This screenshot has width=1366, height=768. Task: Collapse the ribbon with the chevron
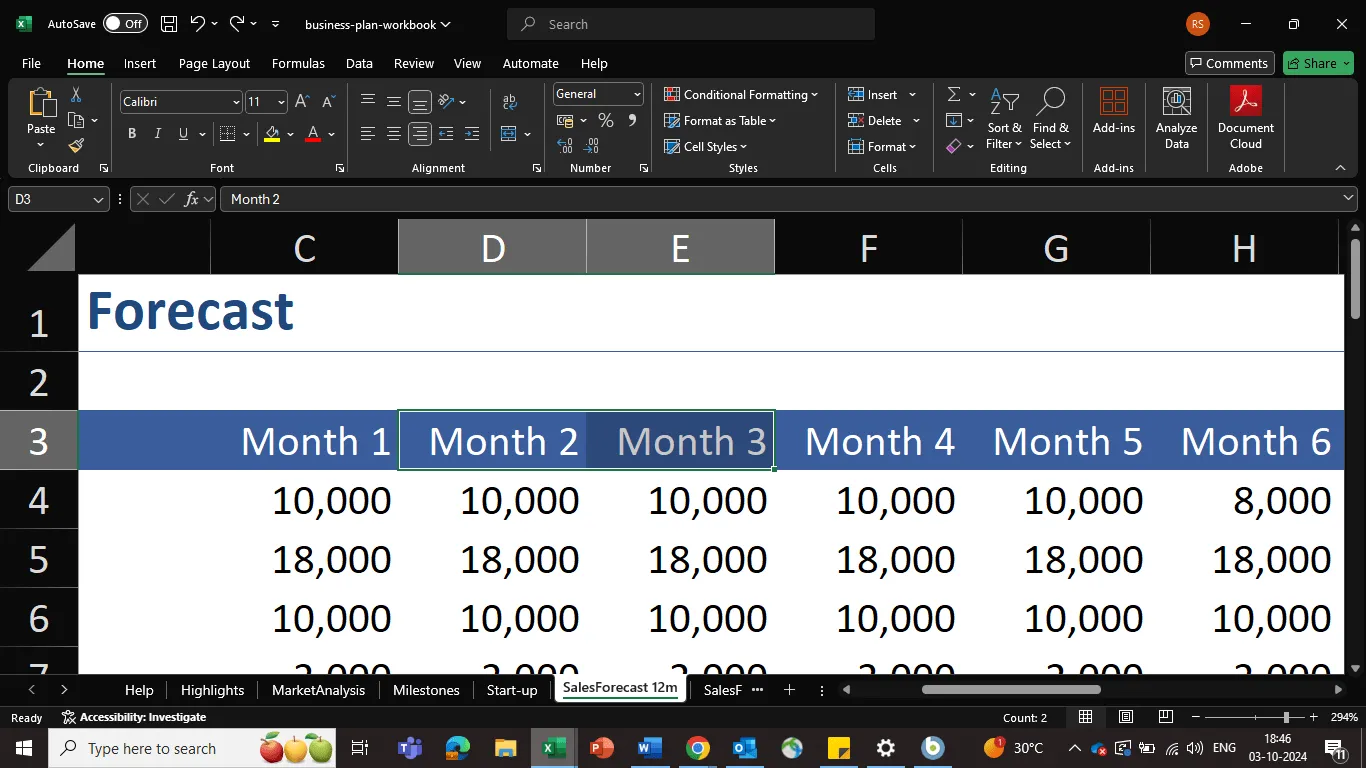pos(1340,168)
